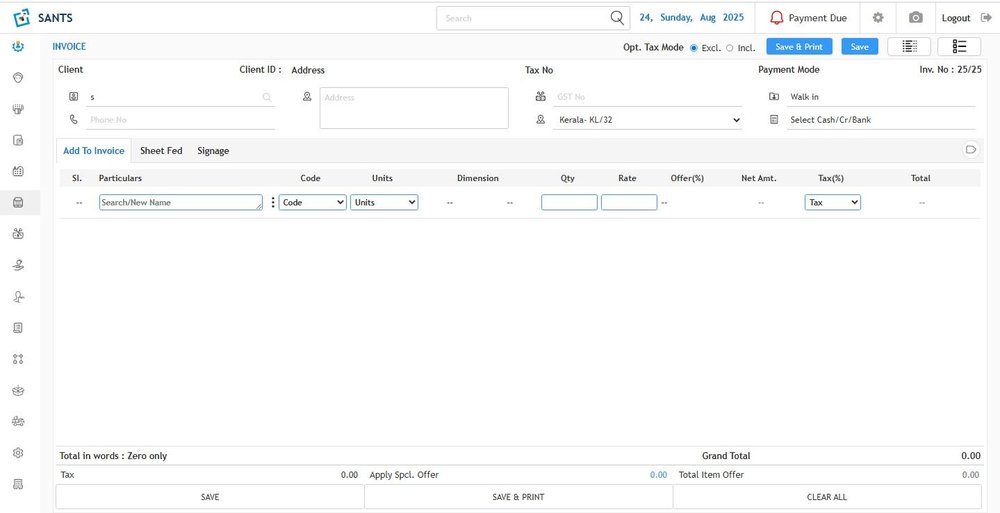The image size is (1000, 513).
Task: Open the blue gear-person sidebar icon
Action: [x=18, y=47]
